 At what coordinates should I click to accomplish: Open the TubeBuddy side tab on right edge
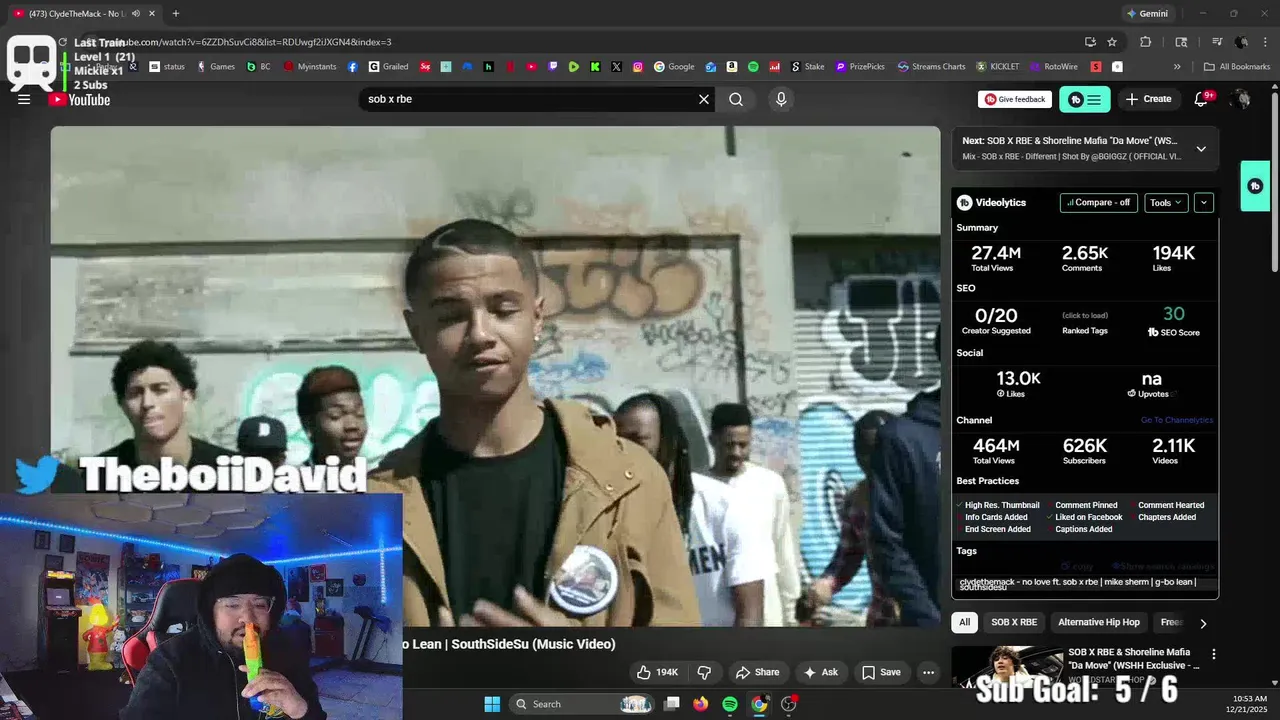point(1255,186)
